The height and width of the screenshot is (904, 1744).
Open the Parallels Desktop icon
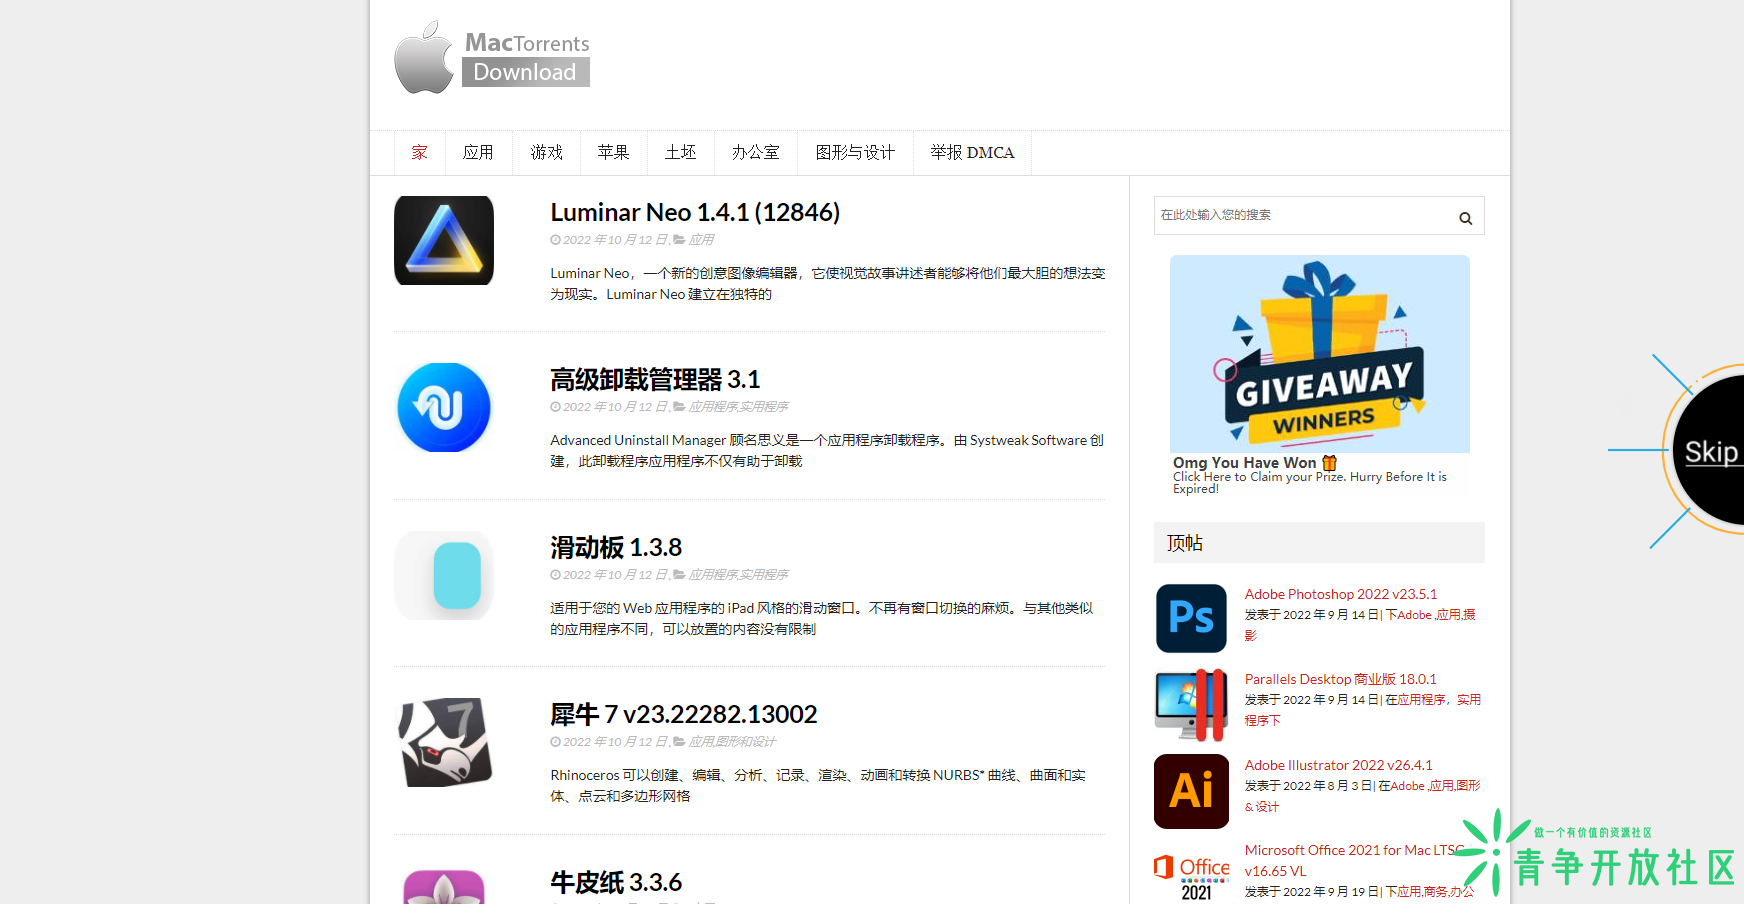tap(1191, 705)
